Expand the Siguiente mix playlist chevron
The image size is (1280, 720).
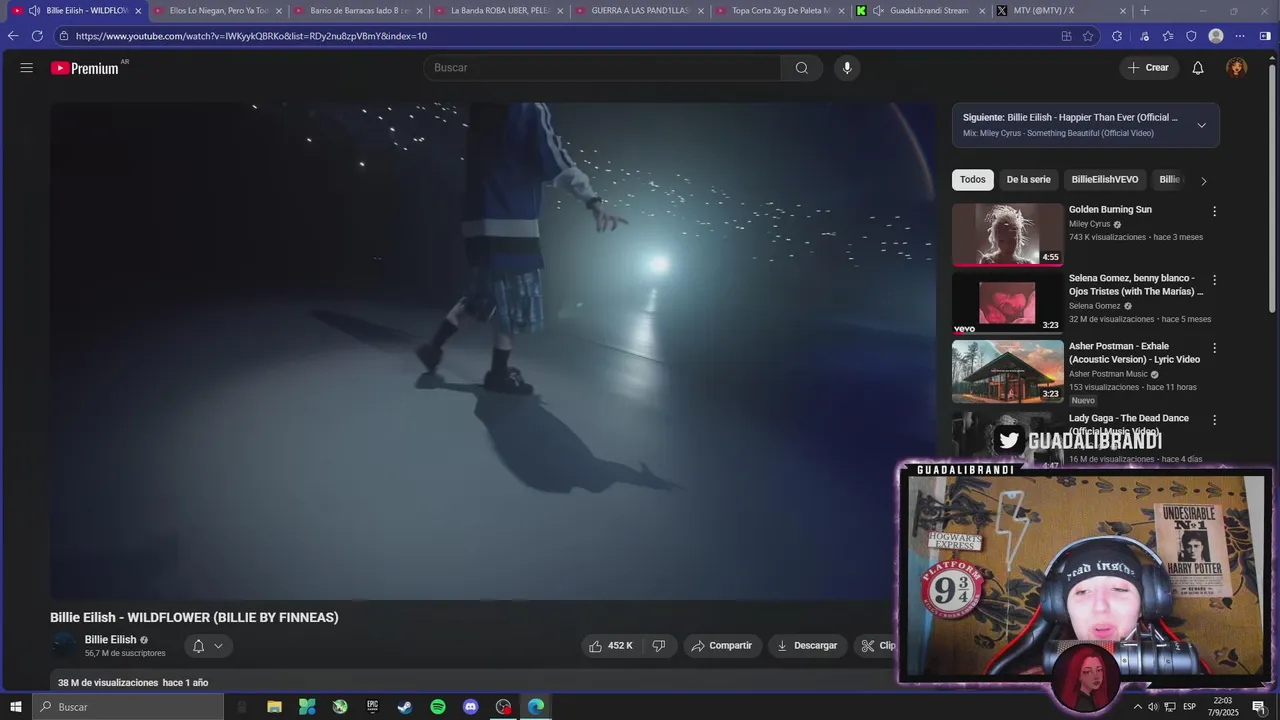point(1201,125)
